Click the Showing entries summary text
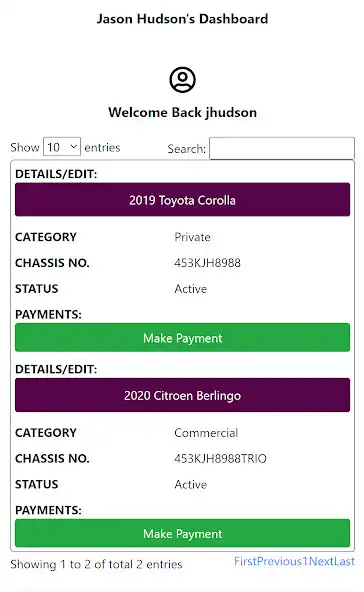 pyautogui.click(x=96, y=564)
